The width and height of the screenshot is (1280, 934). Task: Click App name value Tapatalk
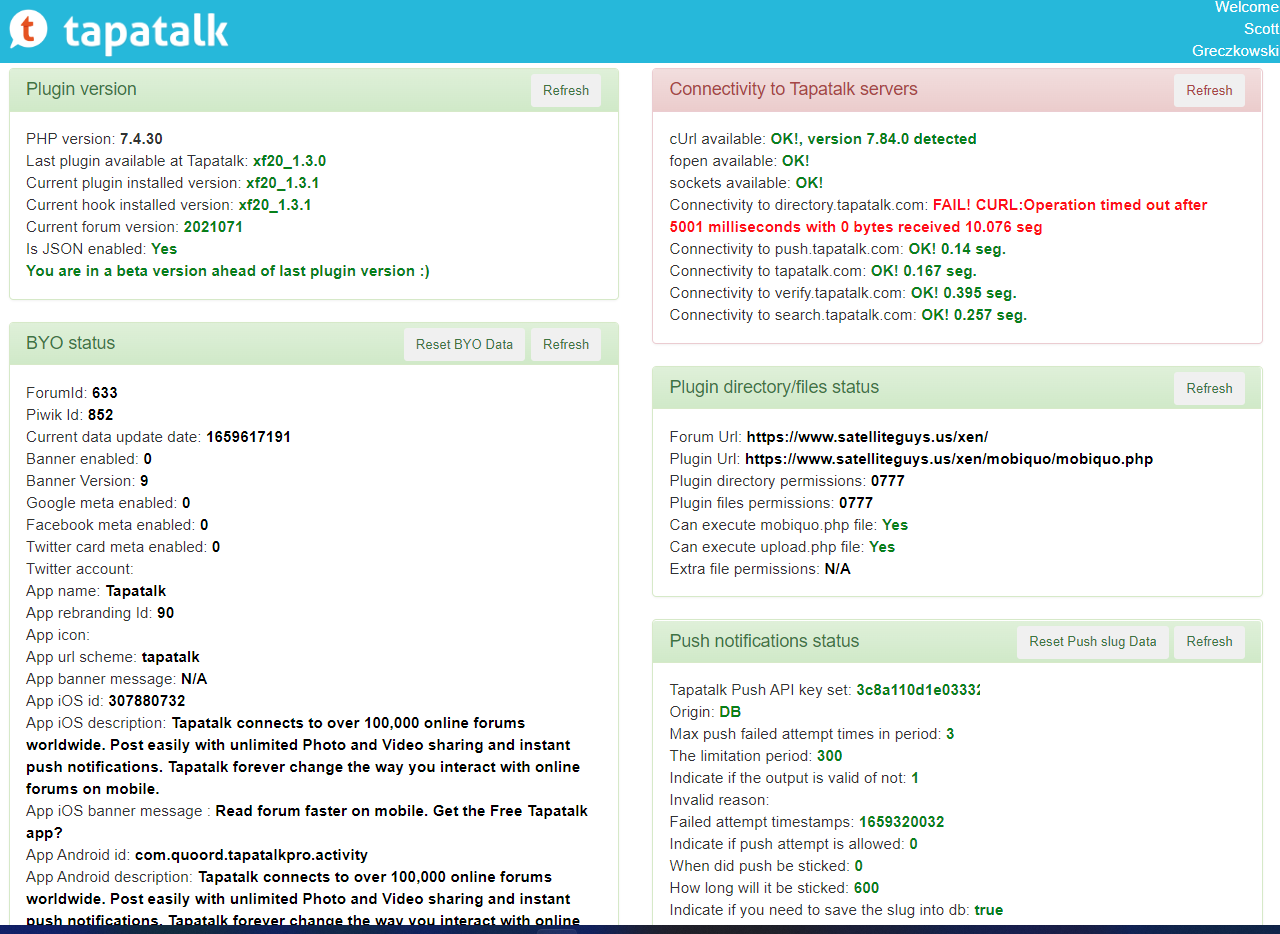pos(136,591)
